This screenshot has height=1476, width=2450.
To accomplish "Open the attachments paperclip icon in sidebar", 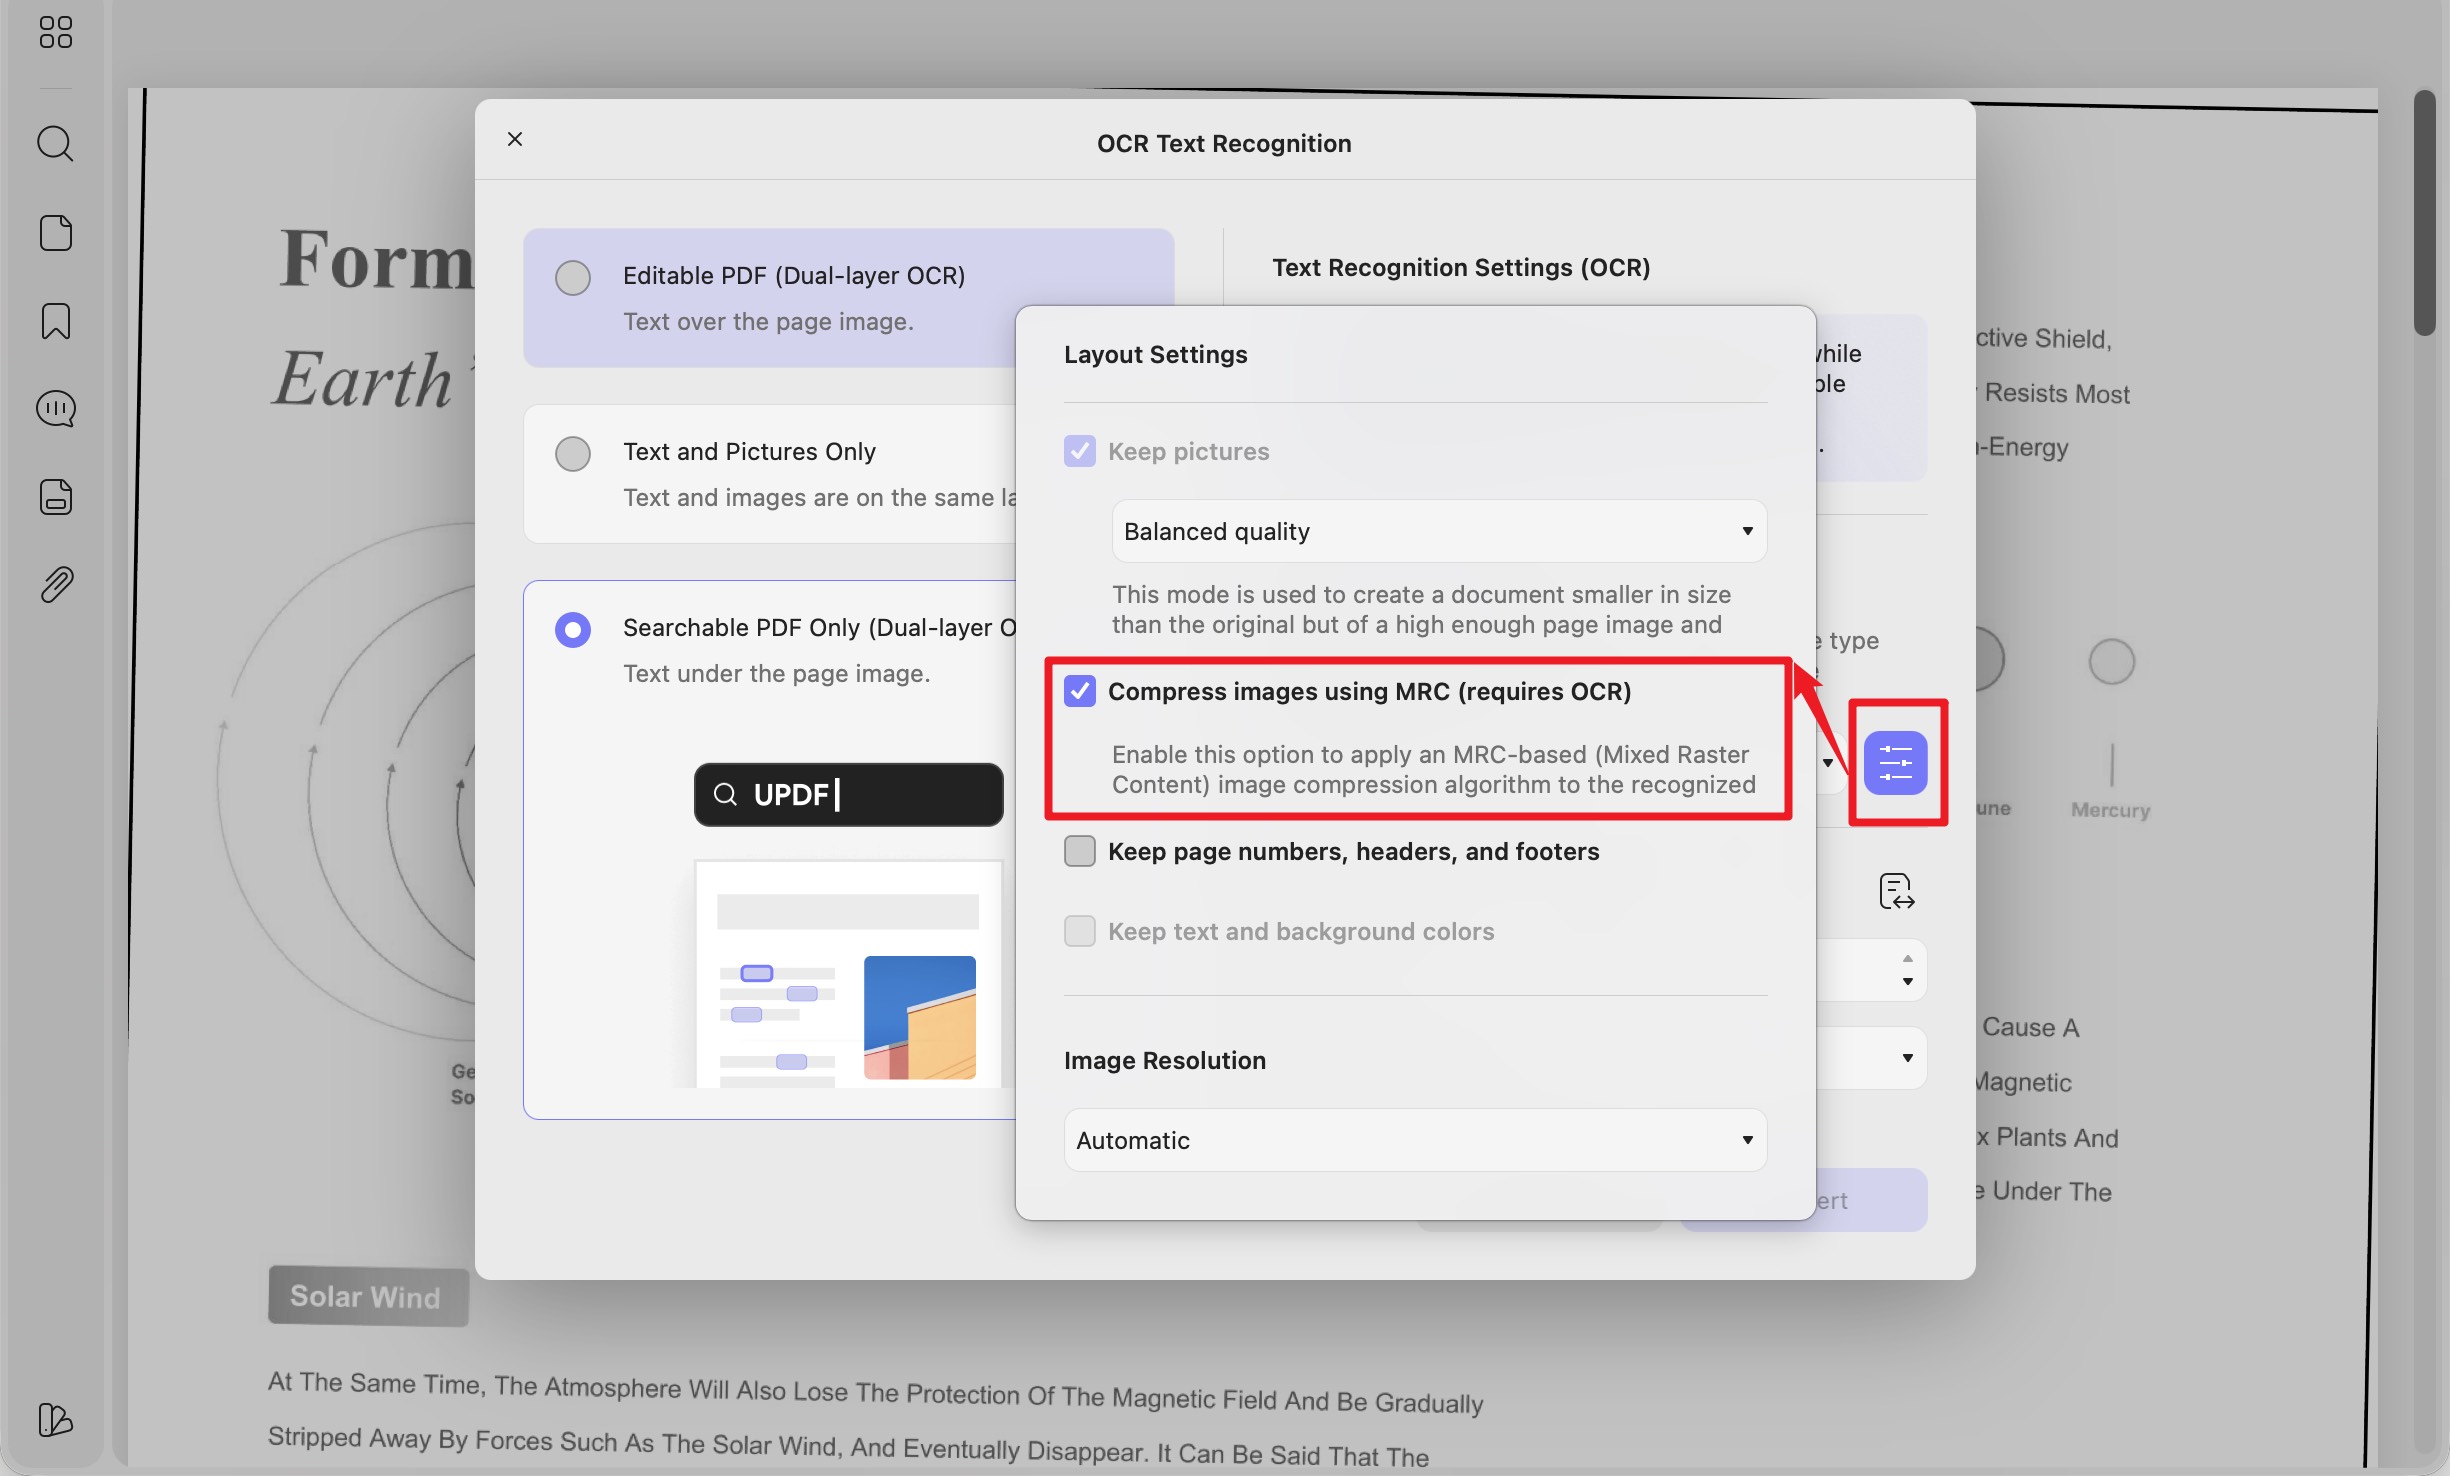I will (56, 585).
